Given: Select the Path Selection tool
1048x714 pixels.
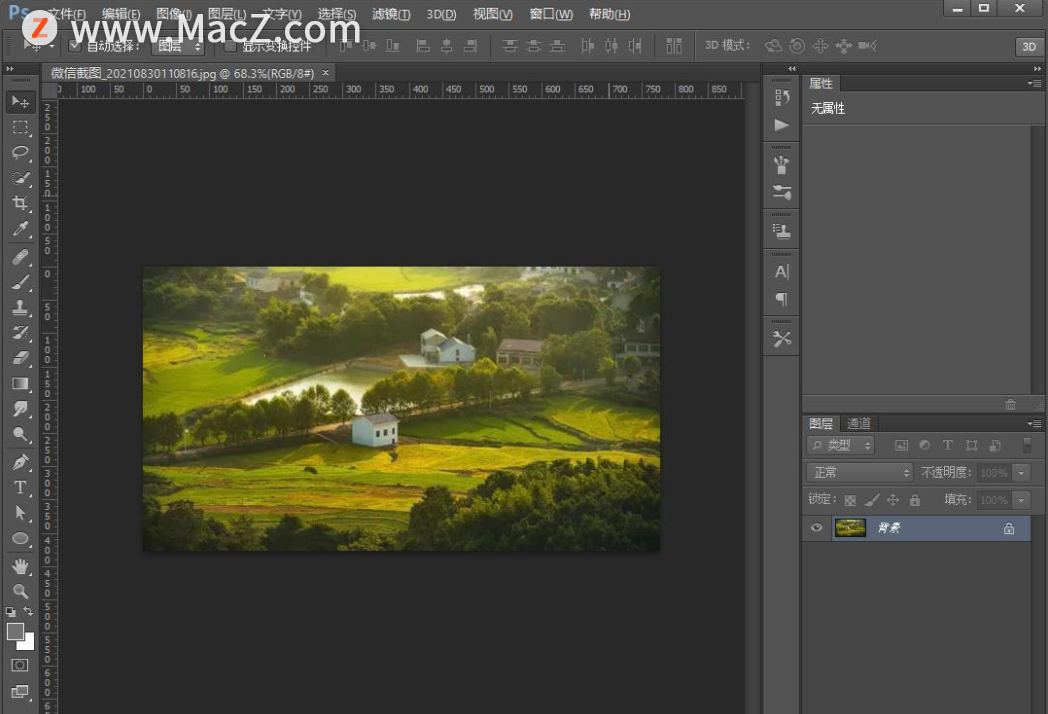Looking at the screenshot, I should click(x=20, y=513).
